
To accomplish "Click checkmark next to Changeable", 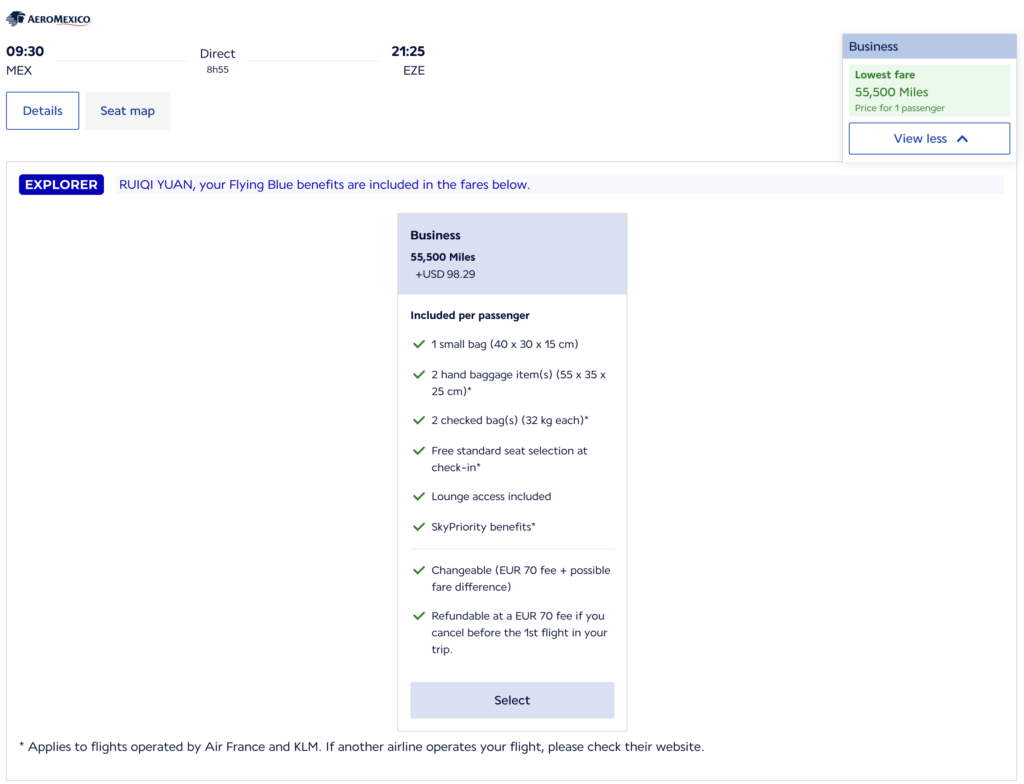I will 419,570.
